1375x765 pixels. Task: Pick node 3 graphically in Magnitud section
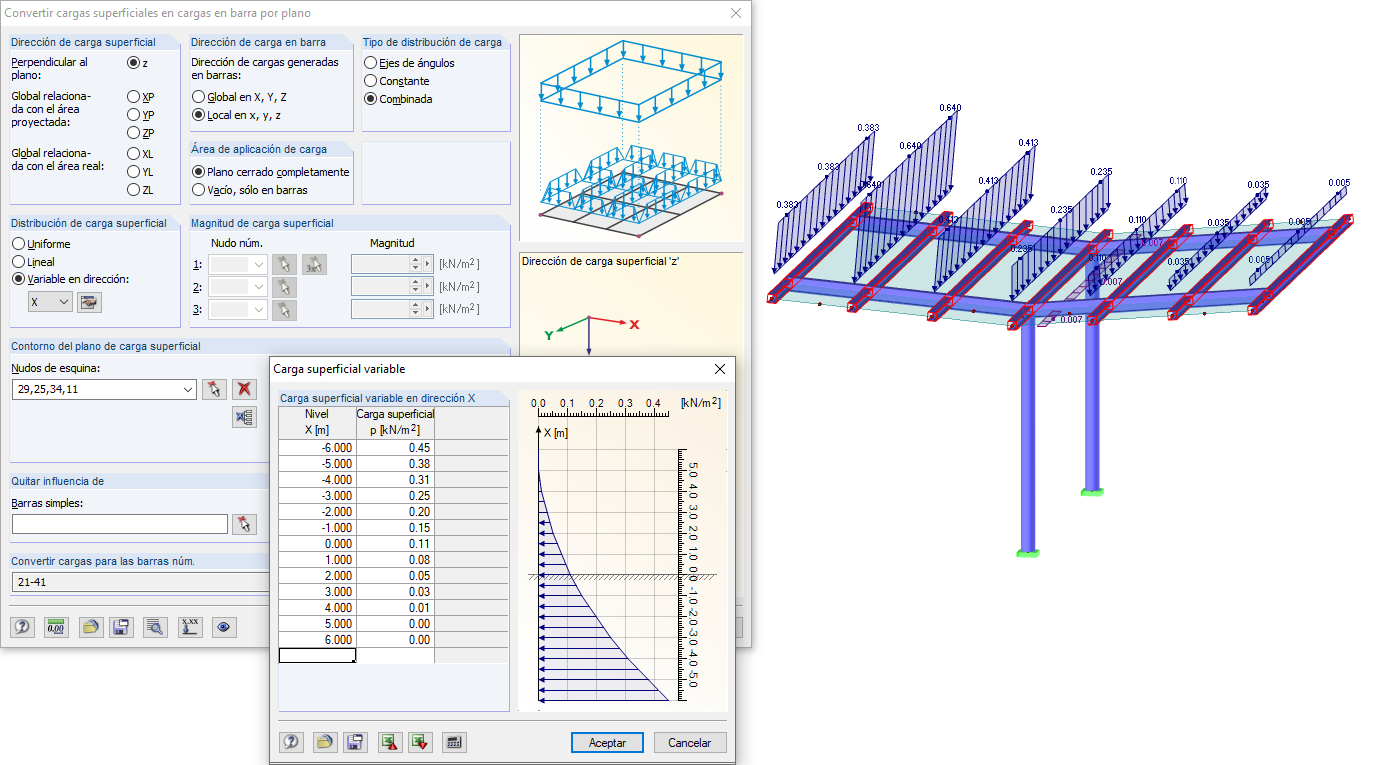pyautogui.click(x=285, y=310)
